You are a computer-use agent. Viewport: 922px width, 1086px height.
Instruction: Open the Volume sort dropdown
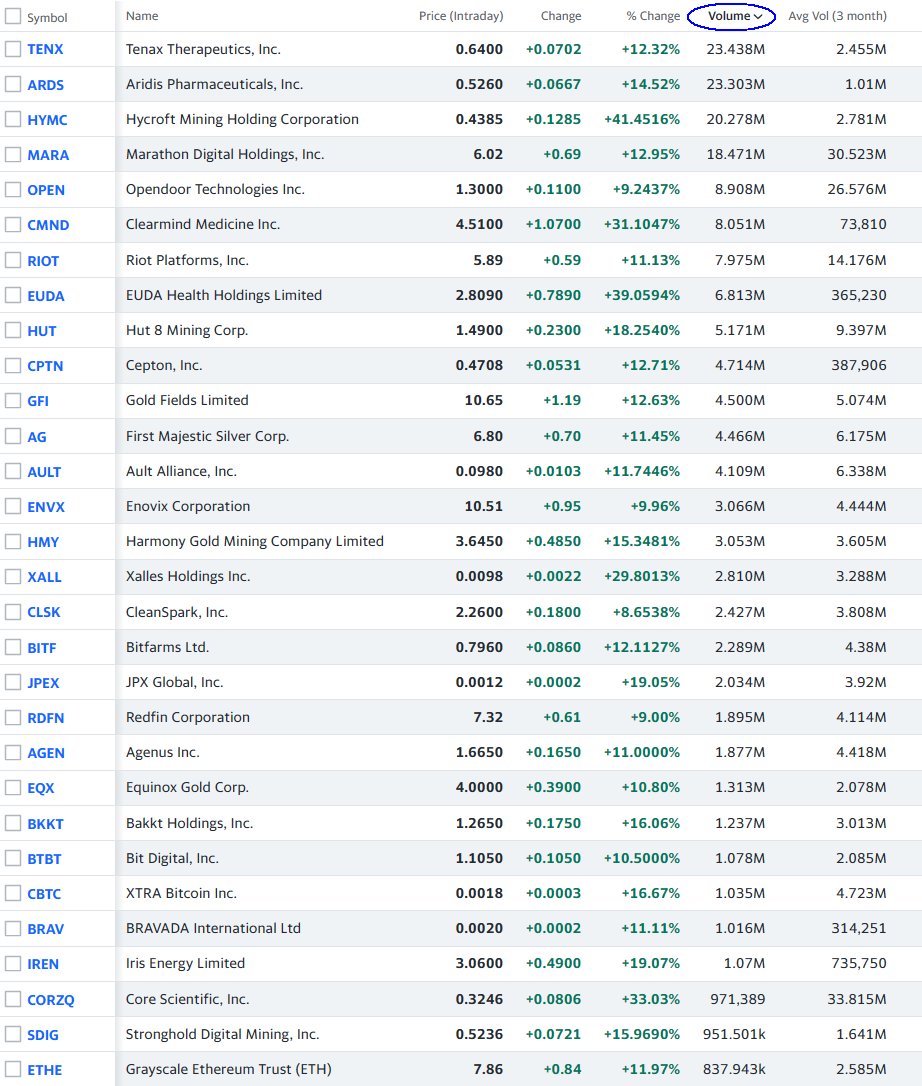click(x=732, y=16)
